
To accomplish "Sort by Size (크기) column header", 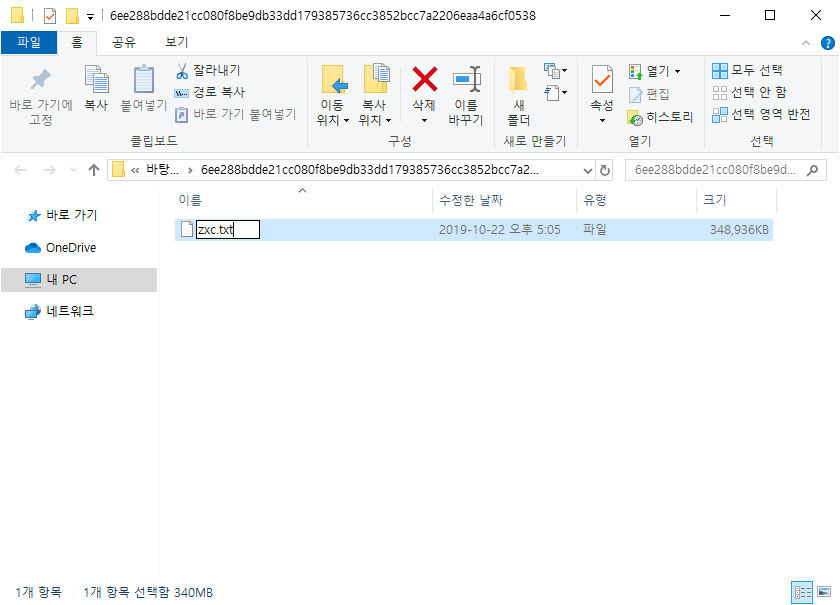I will pyautogui.click(x=736, y=200).
